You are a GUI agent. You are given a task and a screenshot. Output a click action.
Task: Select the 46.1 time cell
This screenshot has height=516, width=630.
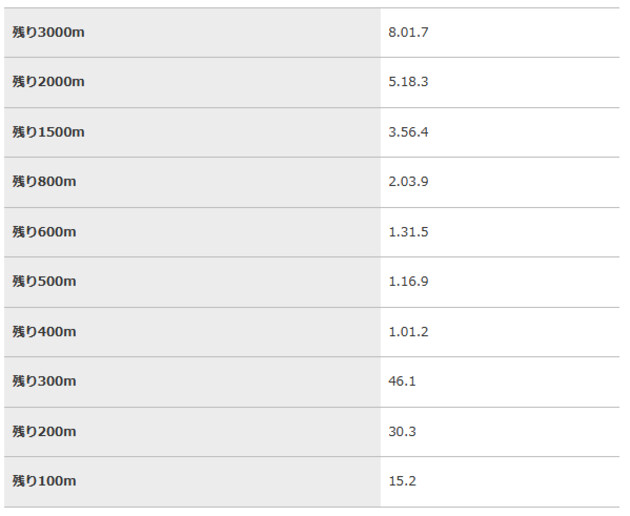click(x=402, y=381)
